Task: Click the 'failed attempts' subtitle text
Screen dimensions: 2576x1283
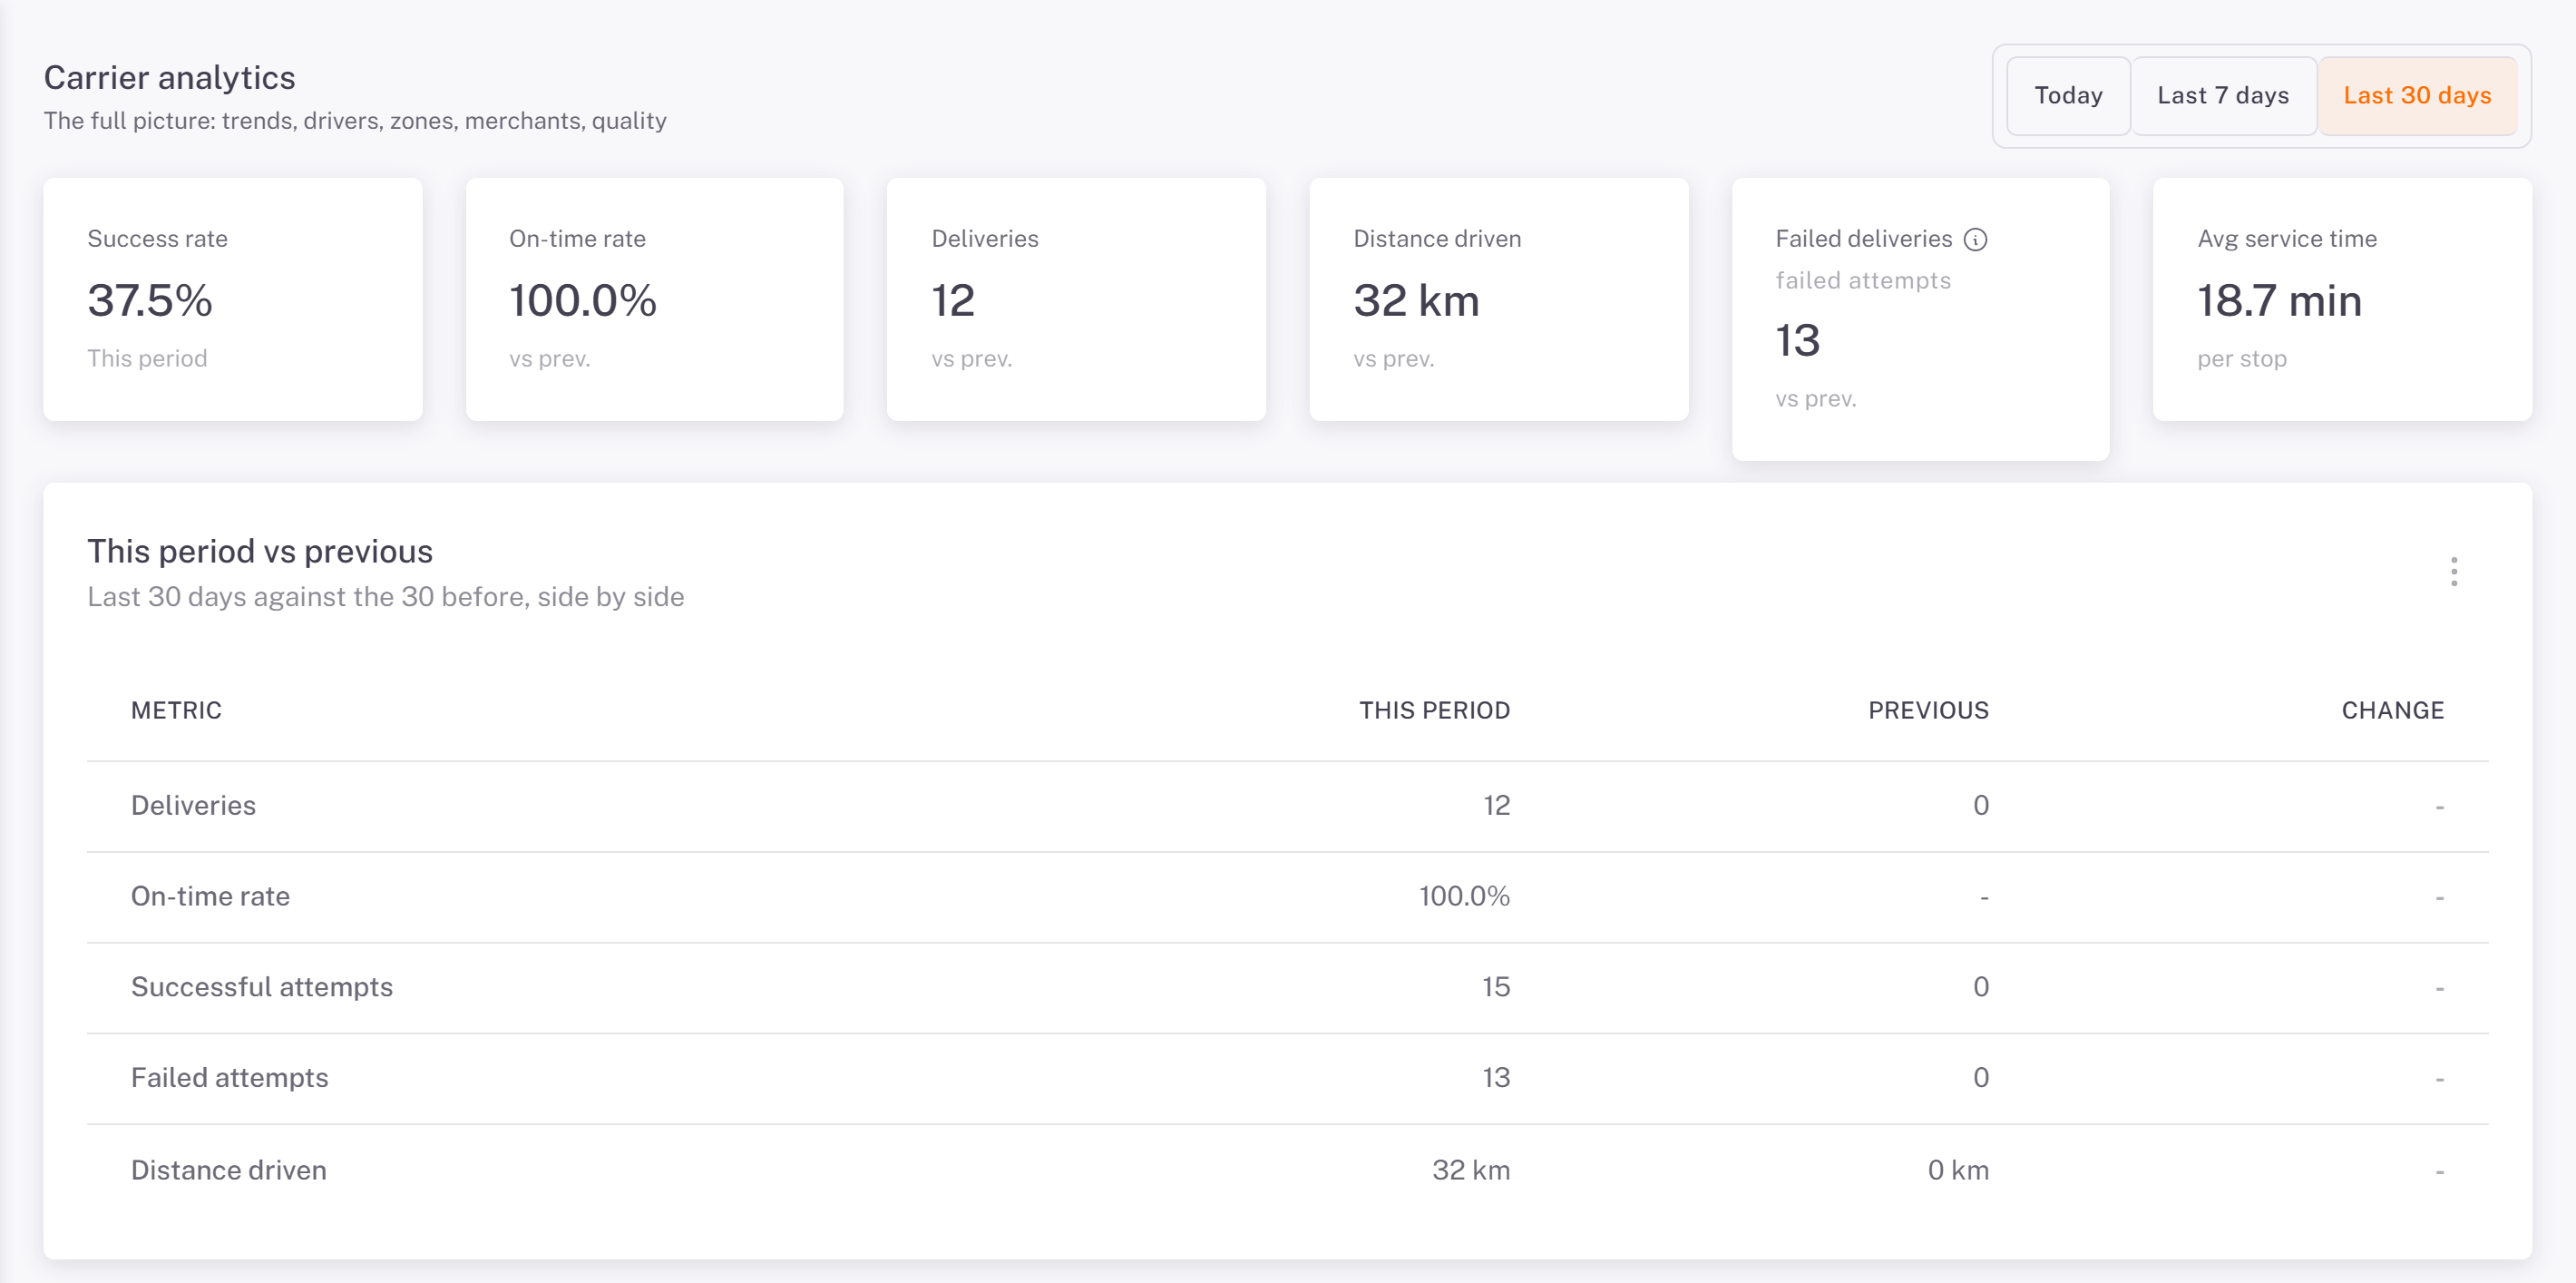Action: (1862, 280)
